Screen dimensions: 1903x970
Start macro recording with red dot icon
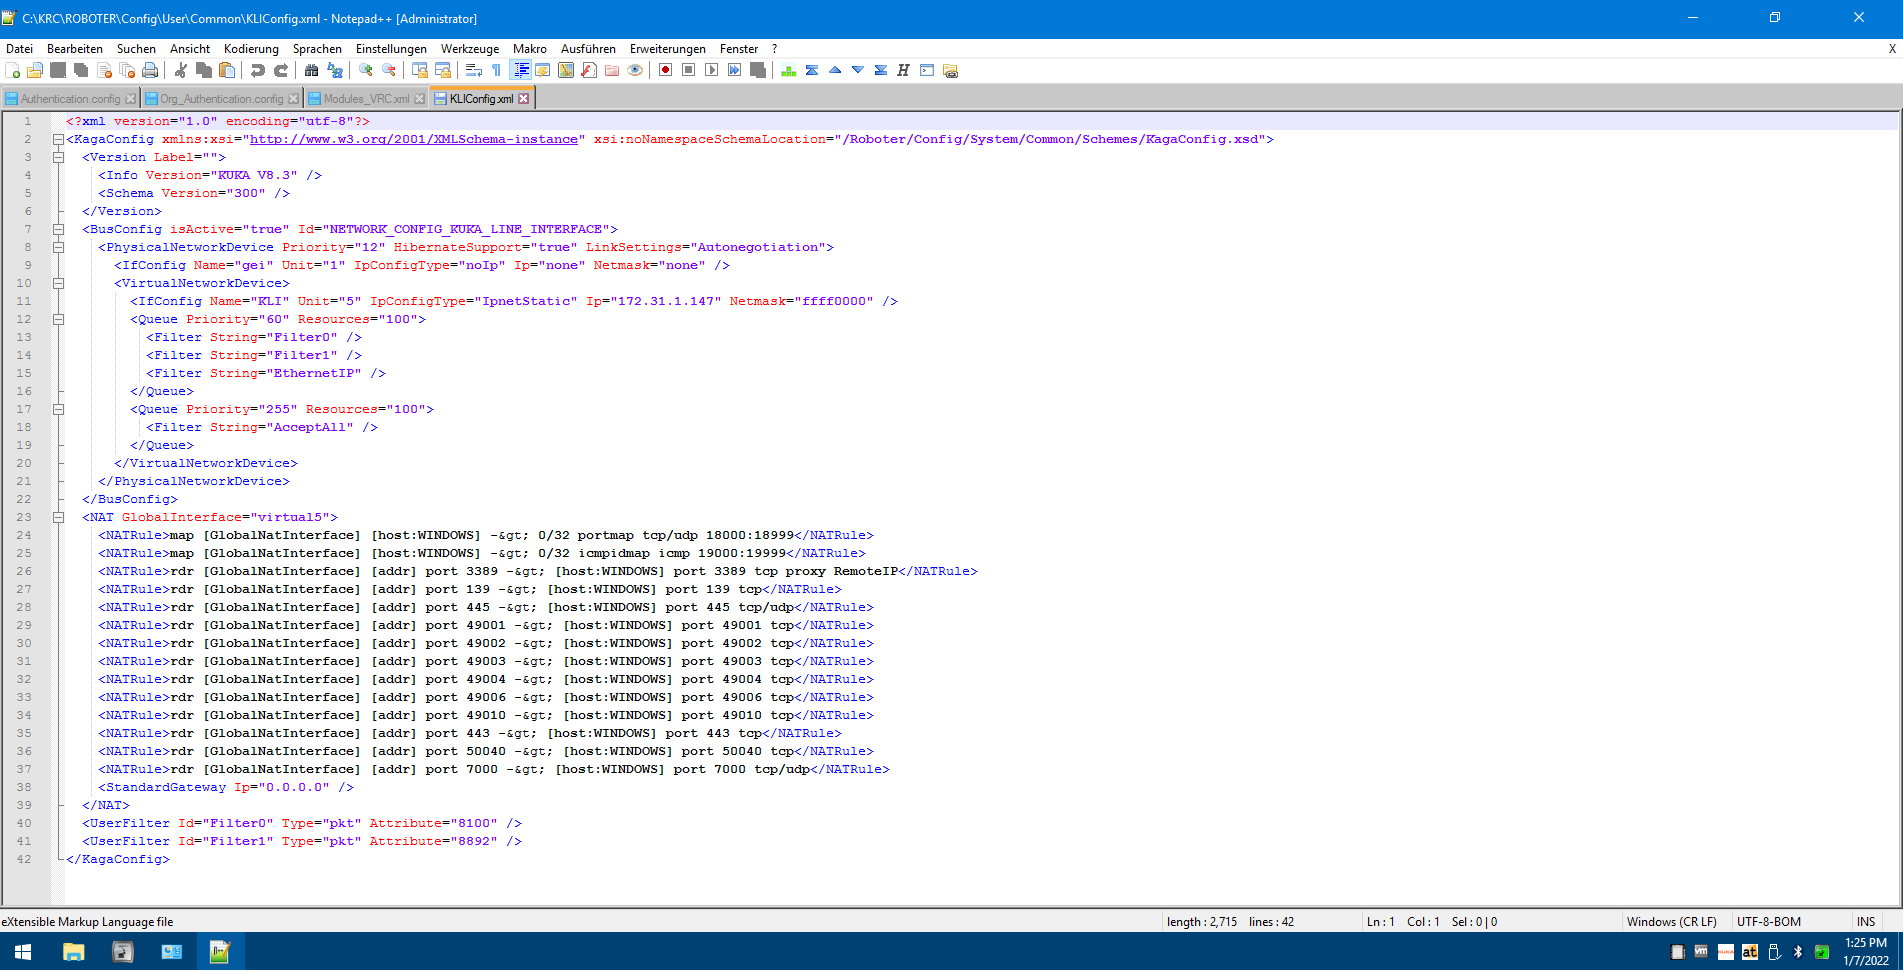pyautogui.click(x=665, y=70)
